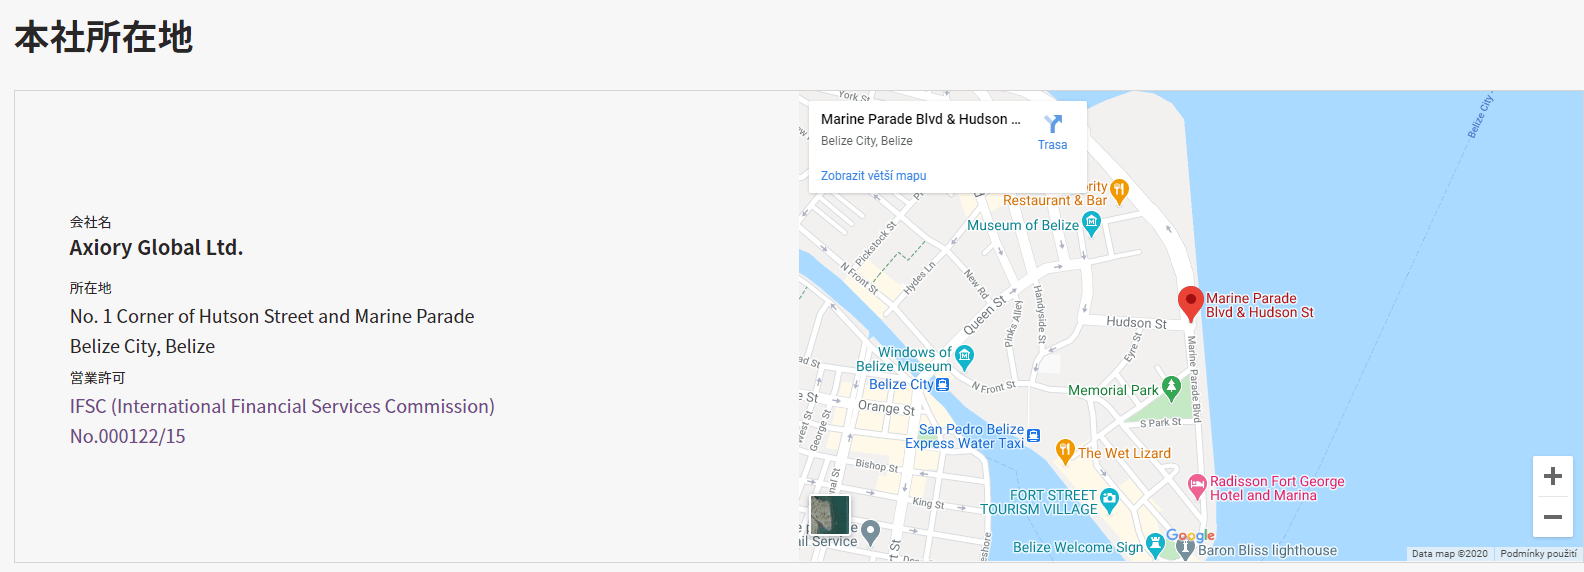
Task: Select the Museum of Belize icon
Action: click(1091, 223)
